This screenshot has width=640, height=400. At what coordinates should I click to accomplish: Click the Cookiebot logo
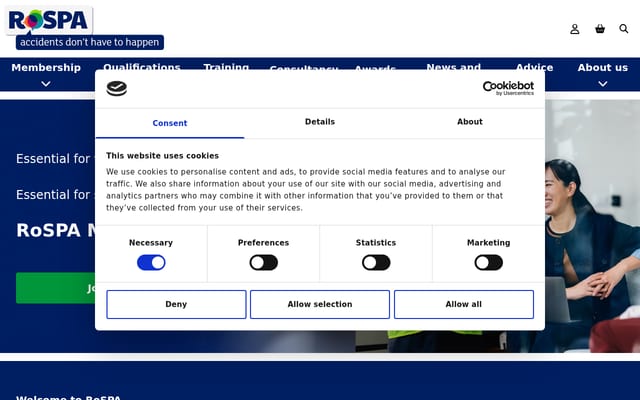(x=508, y=88)
